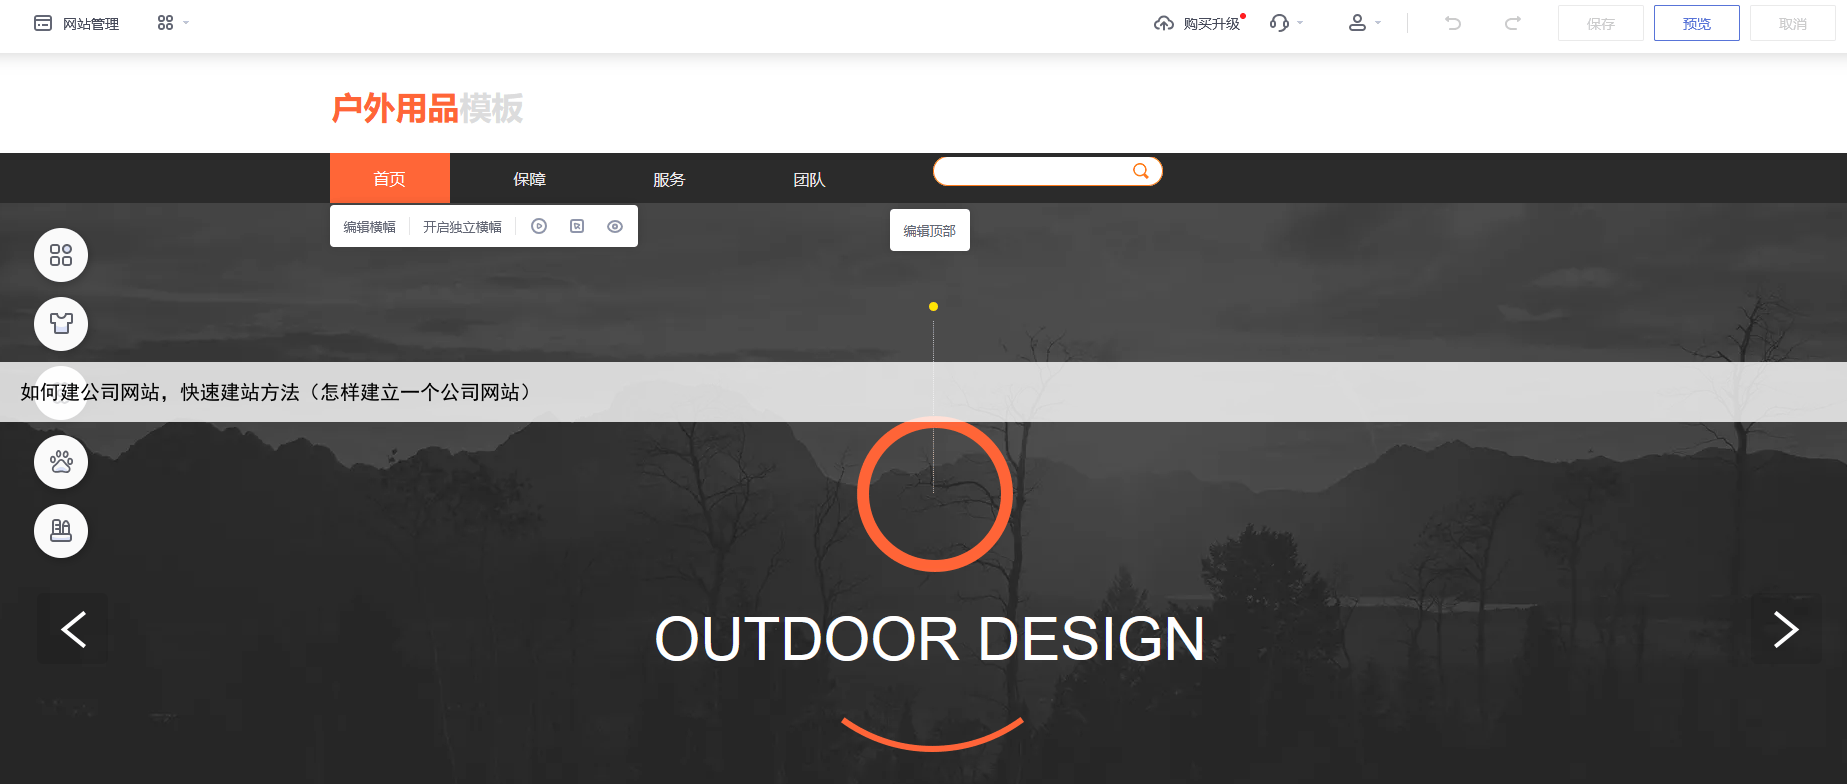
Task: Click the undo arrow icon
Action: [1453, 23]
